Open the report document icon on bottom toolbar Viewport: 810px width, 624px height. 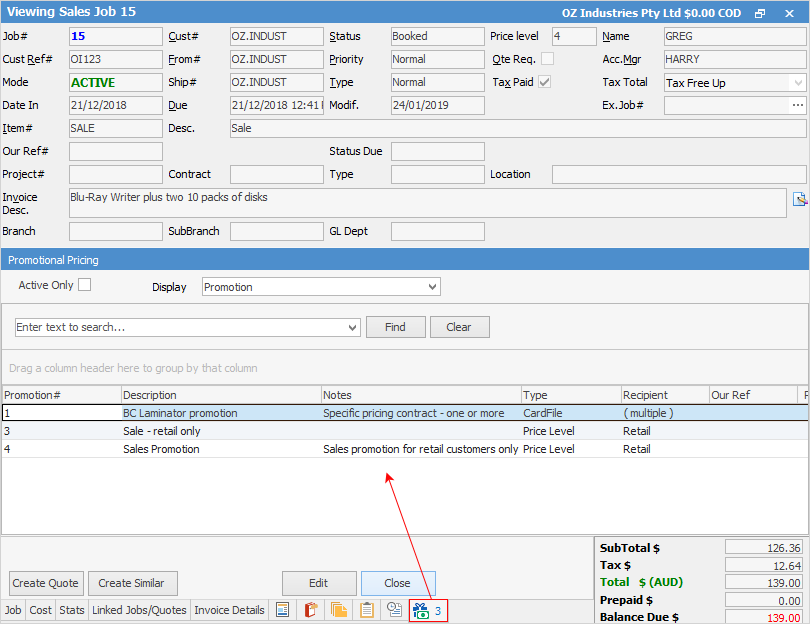point(283,610)
